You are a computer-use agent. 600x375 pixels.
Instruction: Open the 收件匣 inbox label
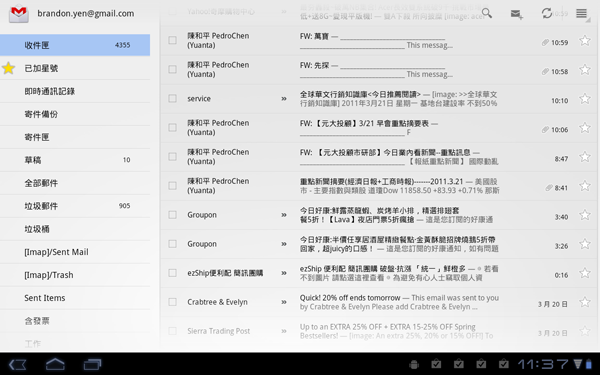pos(75,45)
